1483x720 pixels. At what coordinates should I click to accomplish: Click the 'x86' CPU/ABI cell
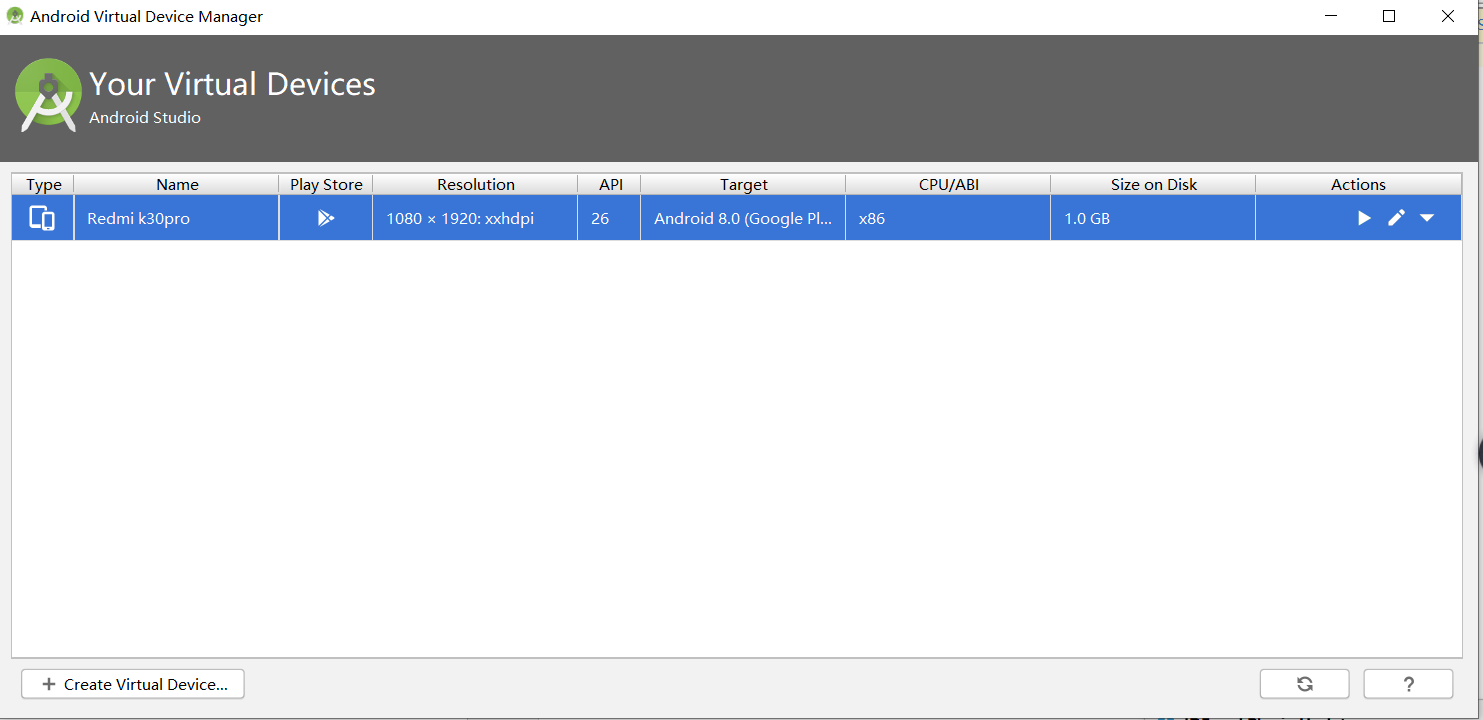(x=948, y=218)
